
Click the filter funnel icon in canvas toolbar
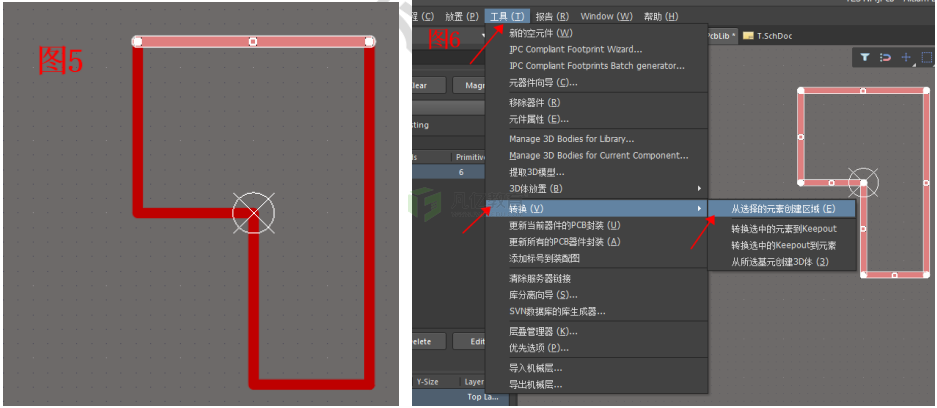coord(864,58)
